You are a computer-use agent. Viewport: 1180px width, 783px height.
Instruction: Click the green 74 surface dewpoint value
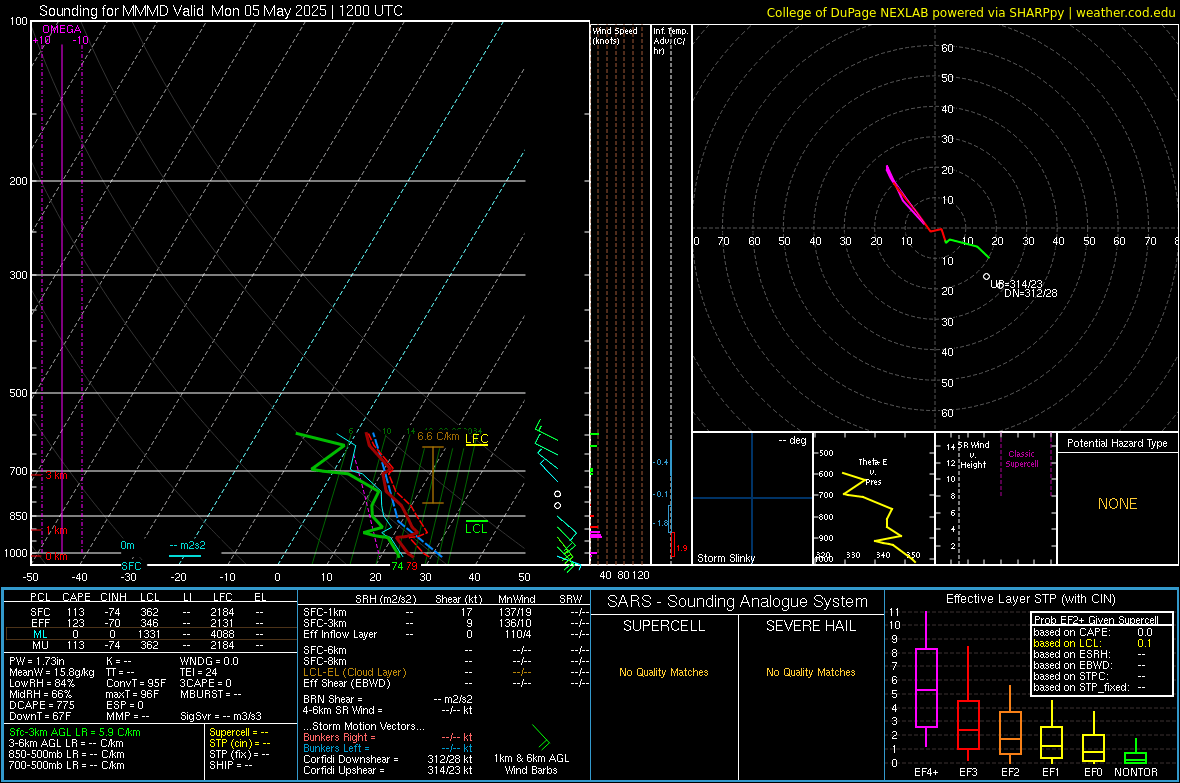397,566
